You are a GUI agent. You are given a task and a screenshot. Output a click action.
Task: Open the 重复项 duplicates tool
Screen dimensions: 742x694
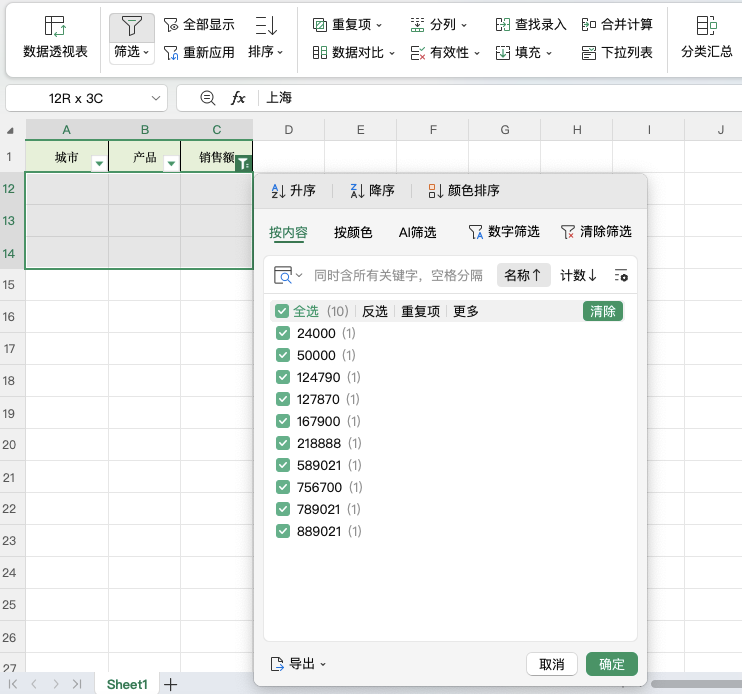[x=347, y=25]
